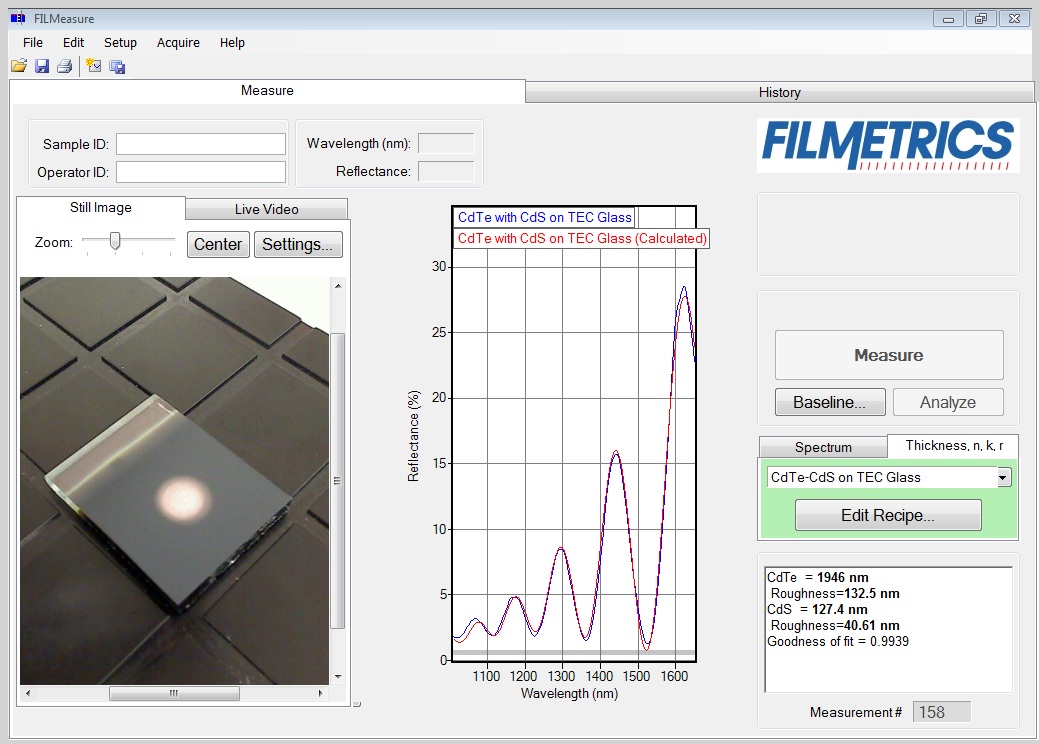Click the 'CdTe = 1946 nm' result line
The height and width of the screenshot is (744, 1040).
(x=818, y=578)
